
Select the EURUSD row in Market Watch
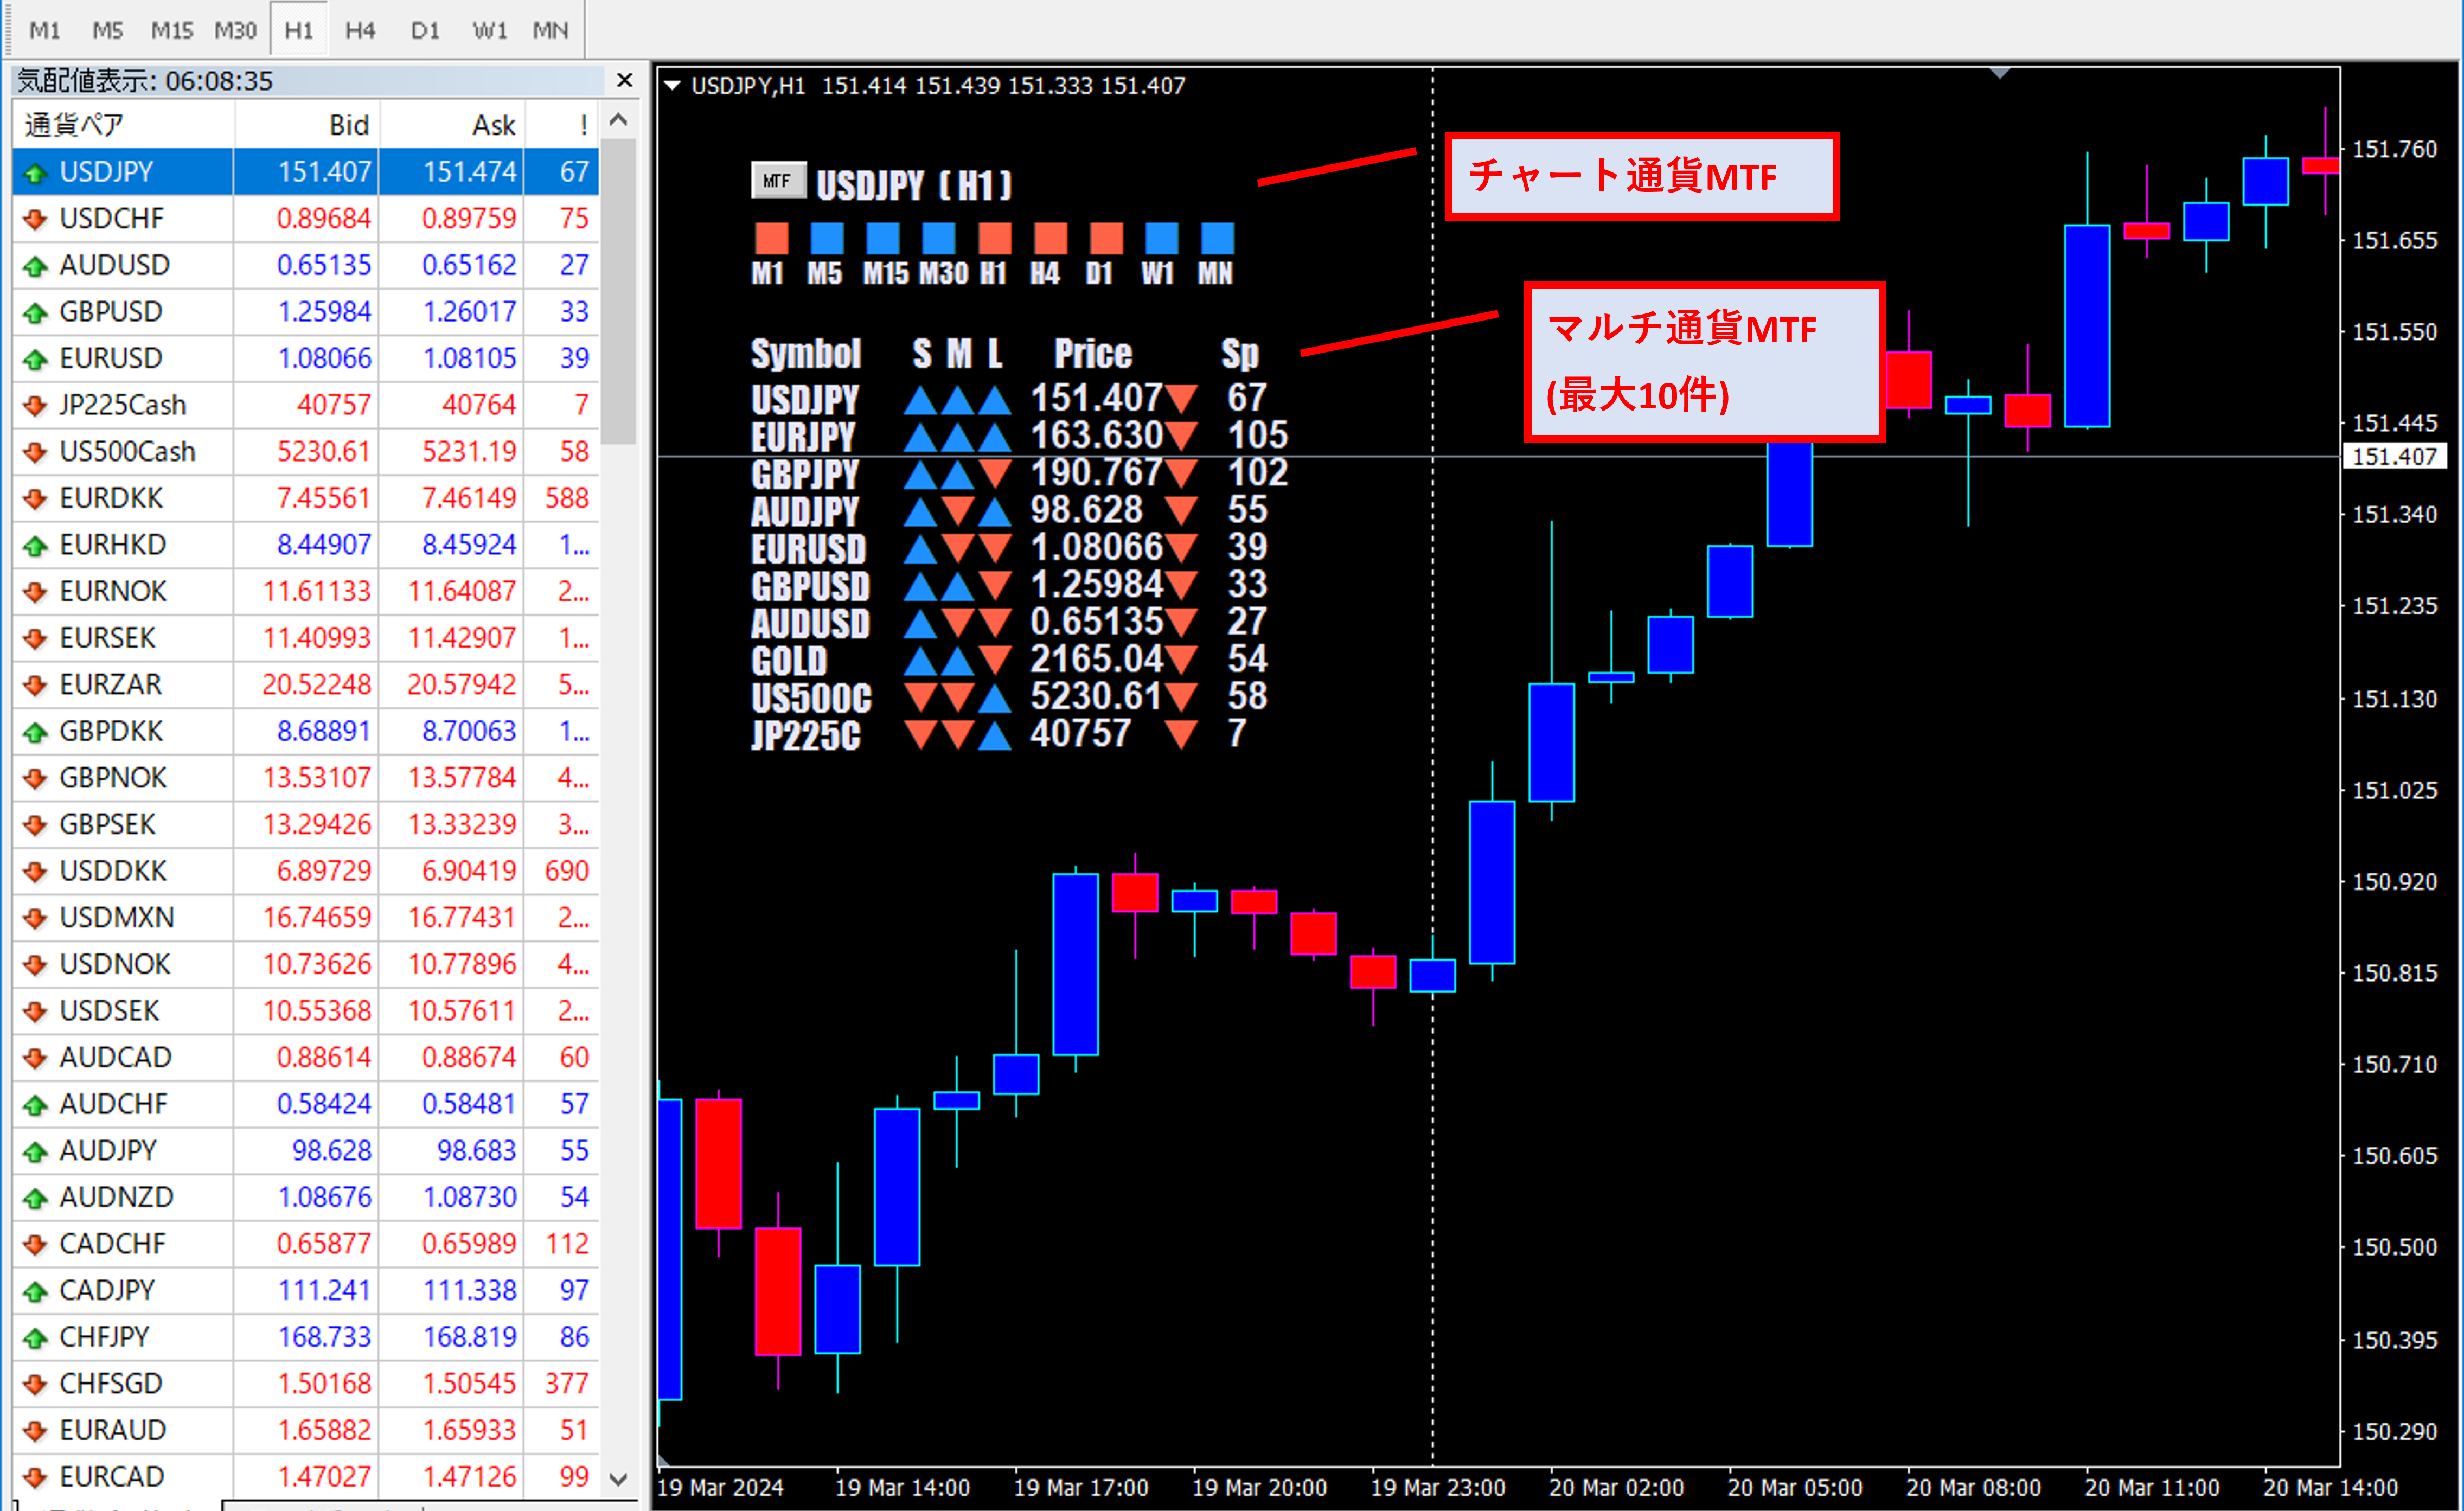pos(110,358)
